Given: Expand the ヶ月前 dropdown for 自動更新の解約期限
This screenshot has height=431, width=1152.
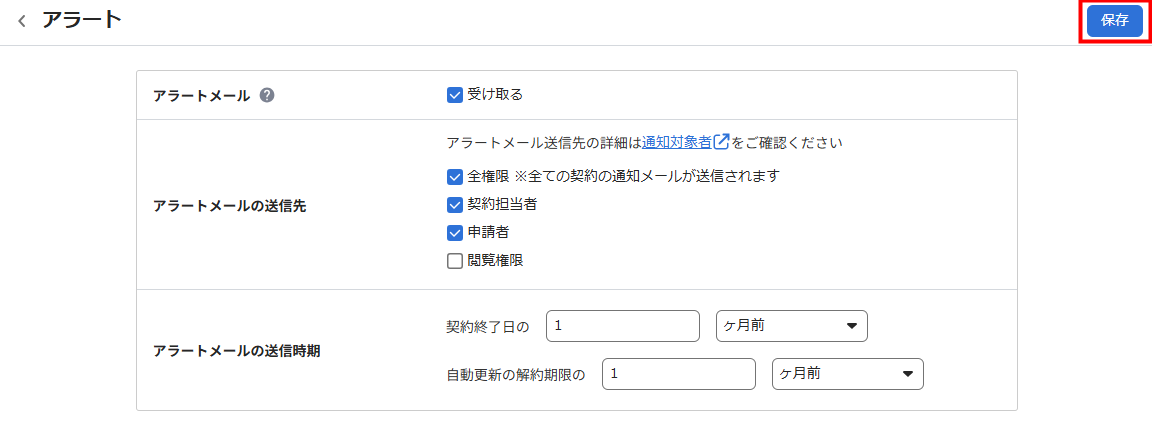Looking at the screenshot, I should [848, 374].
